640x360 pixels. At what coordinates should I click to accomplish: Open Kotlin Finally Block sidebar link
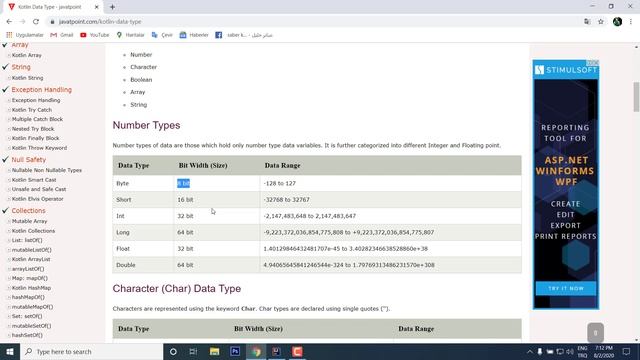pyautogui.click(x=36, y=138)
